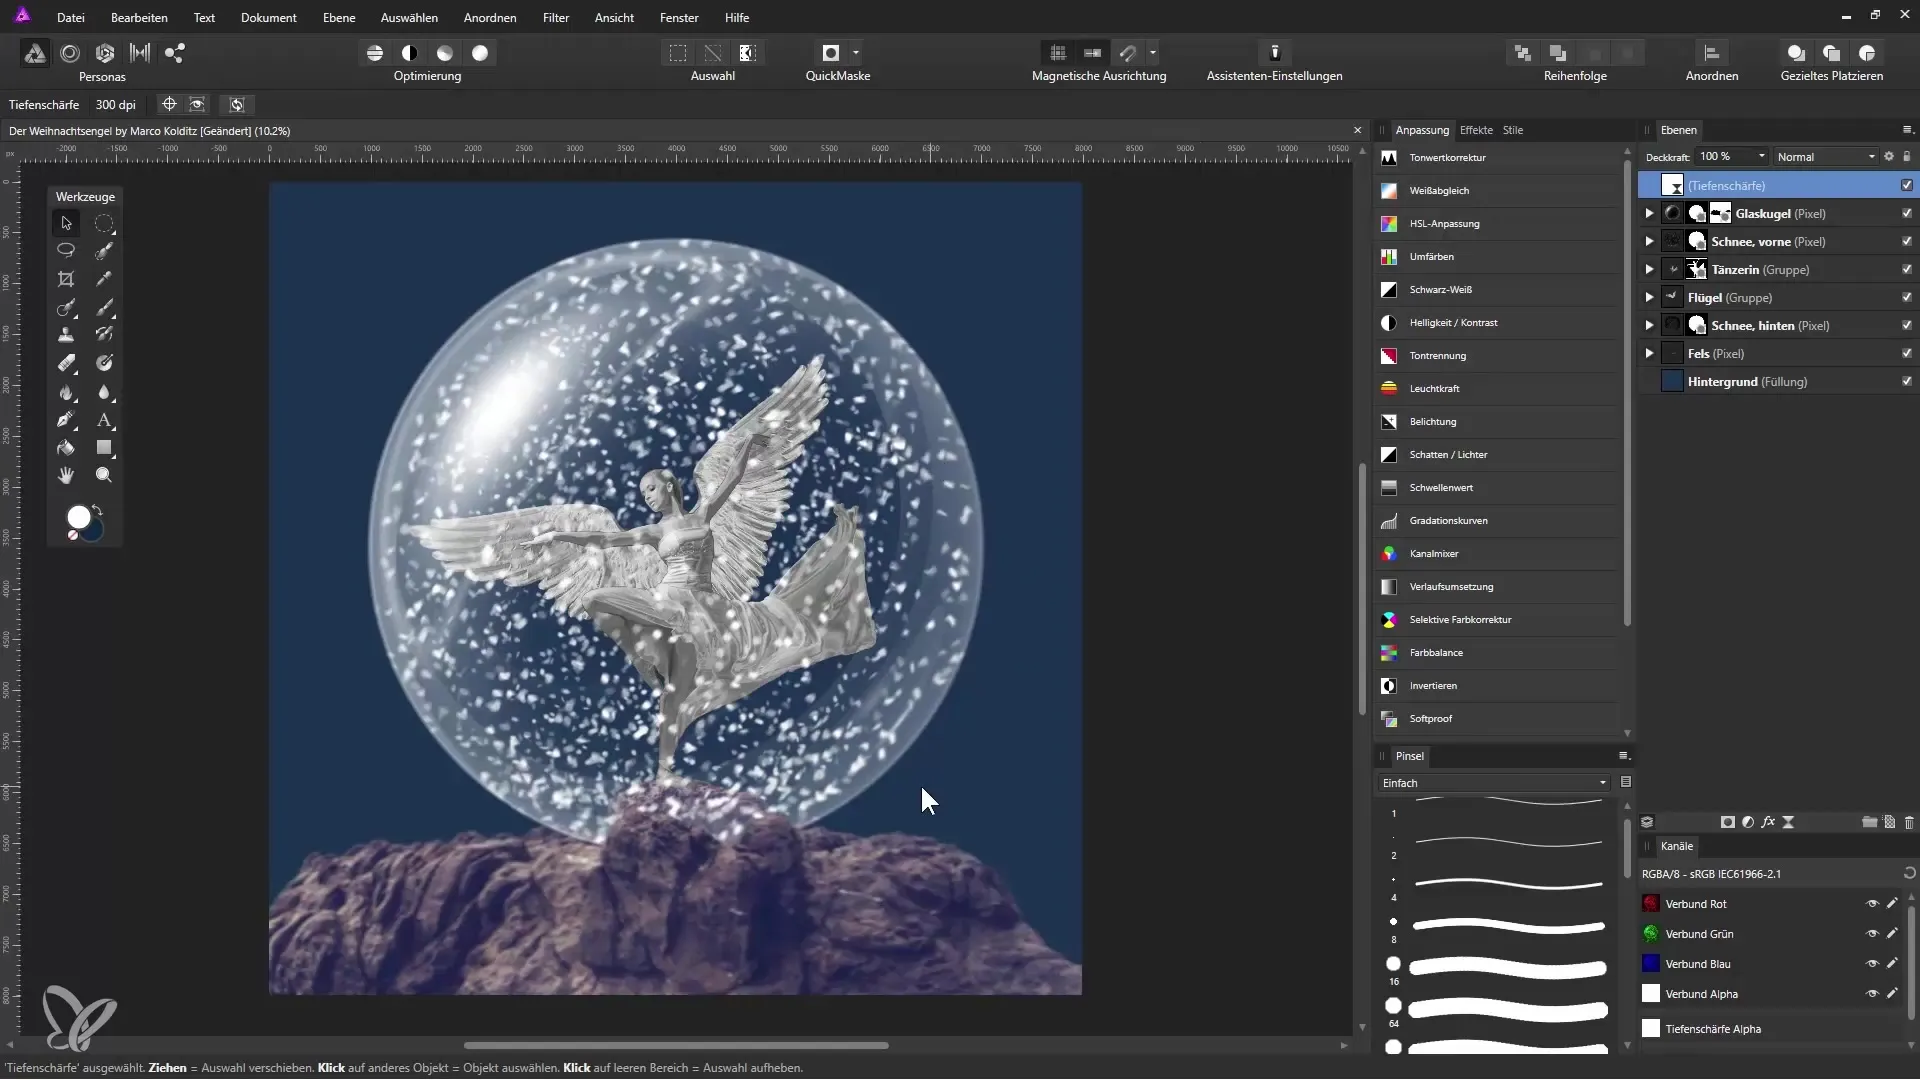Switch to the Liquify Persona
Viewport: 1920px width, 1080px height.
pyautogui.click(x=70, y=53)
